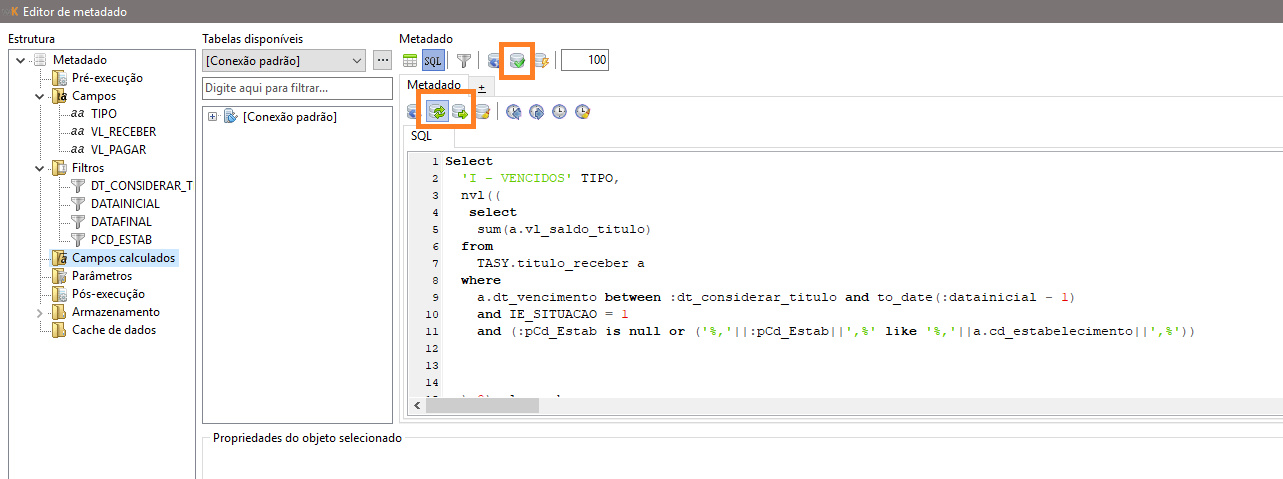1283x479 pixels.
Task: Toggle the SQL view button
Action: pyautogui.click(x=433, y=60)
